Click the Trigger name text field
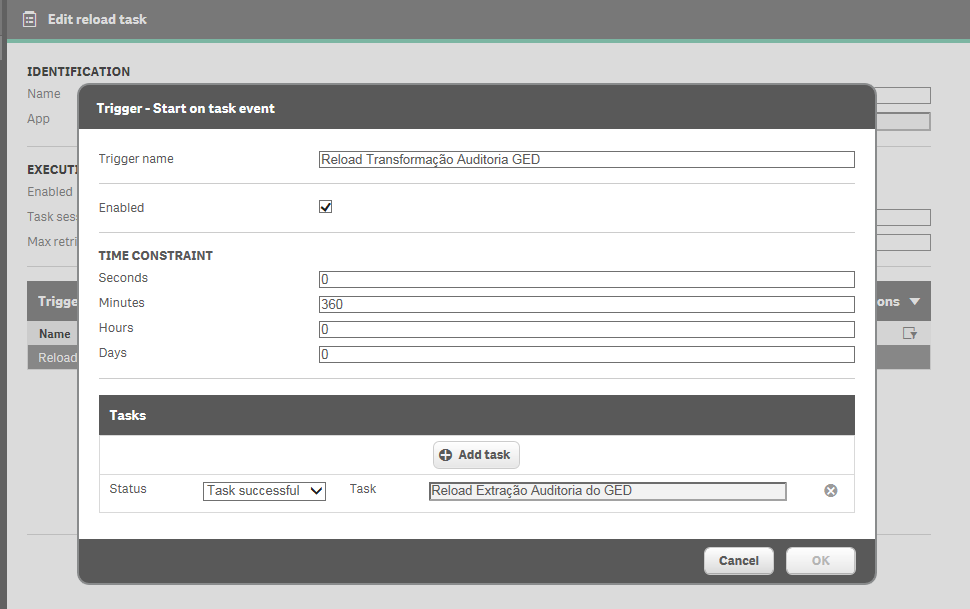Screen dimensions: 970x609 point(587,159)
